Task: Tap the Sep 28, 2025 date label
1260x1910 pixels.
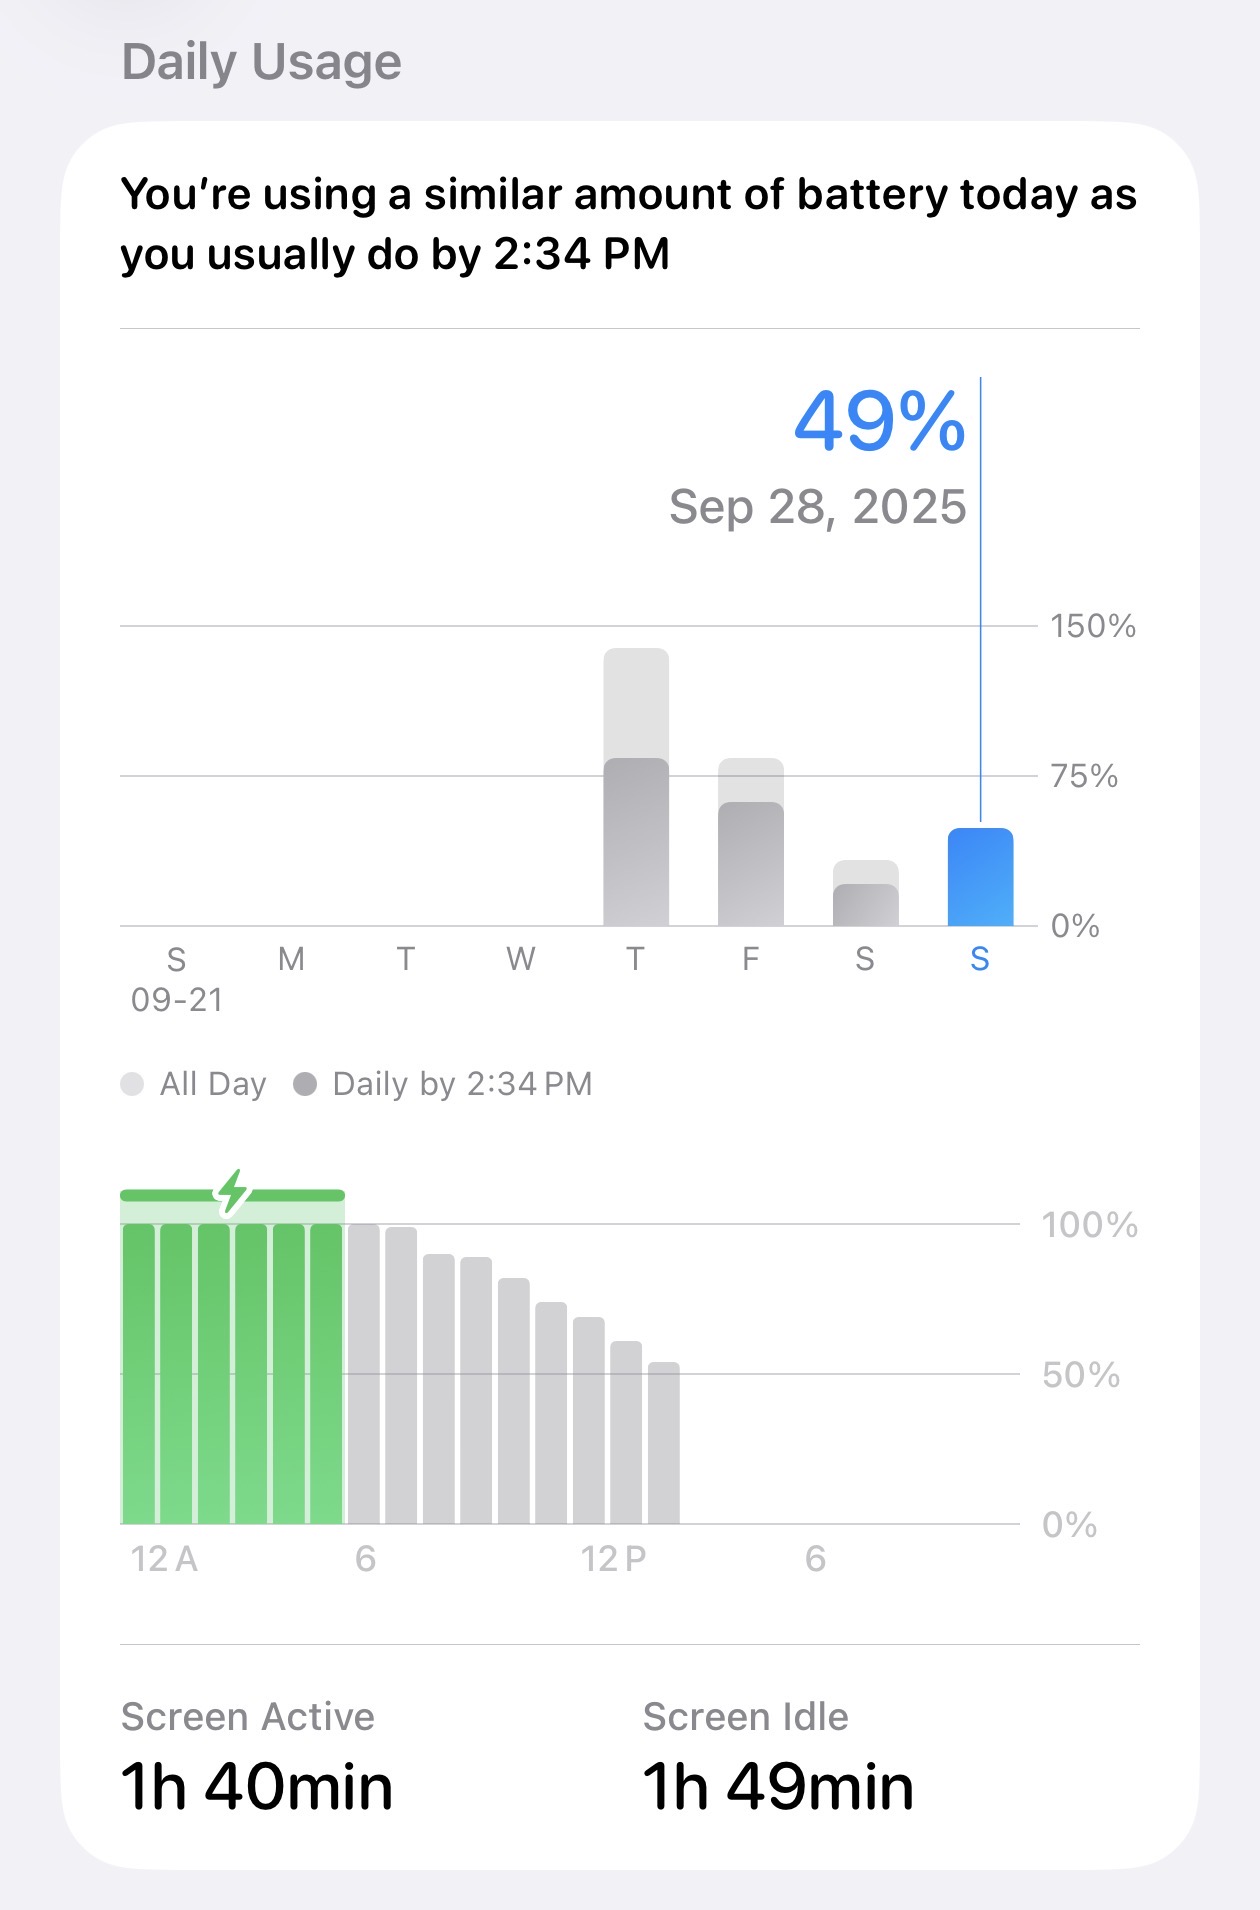Action: click(x=817, y=507)
